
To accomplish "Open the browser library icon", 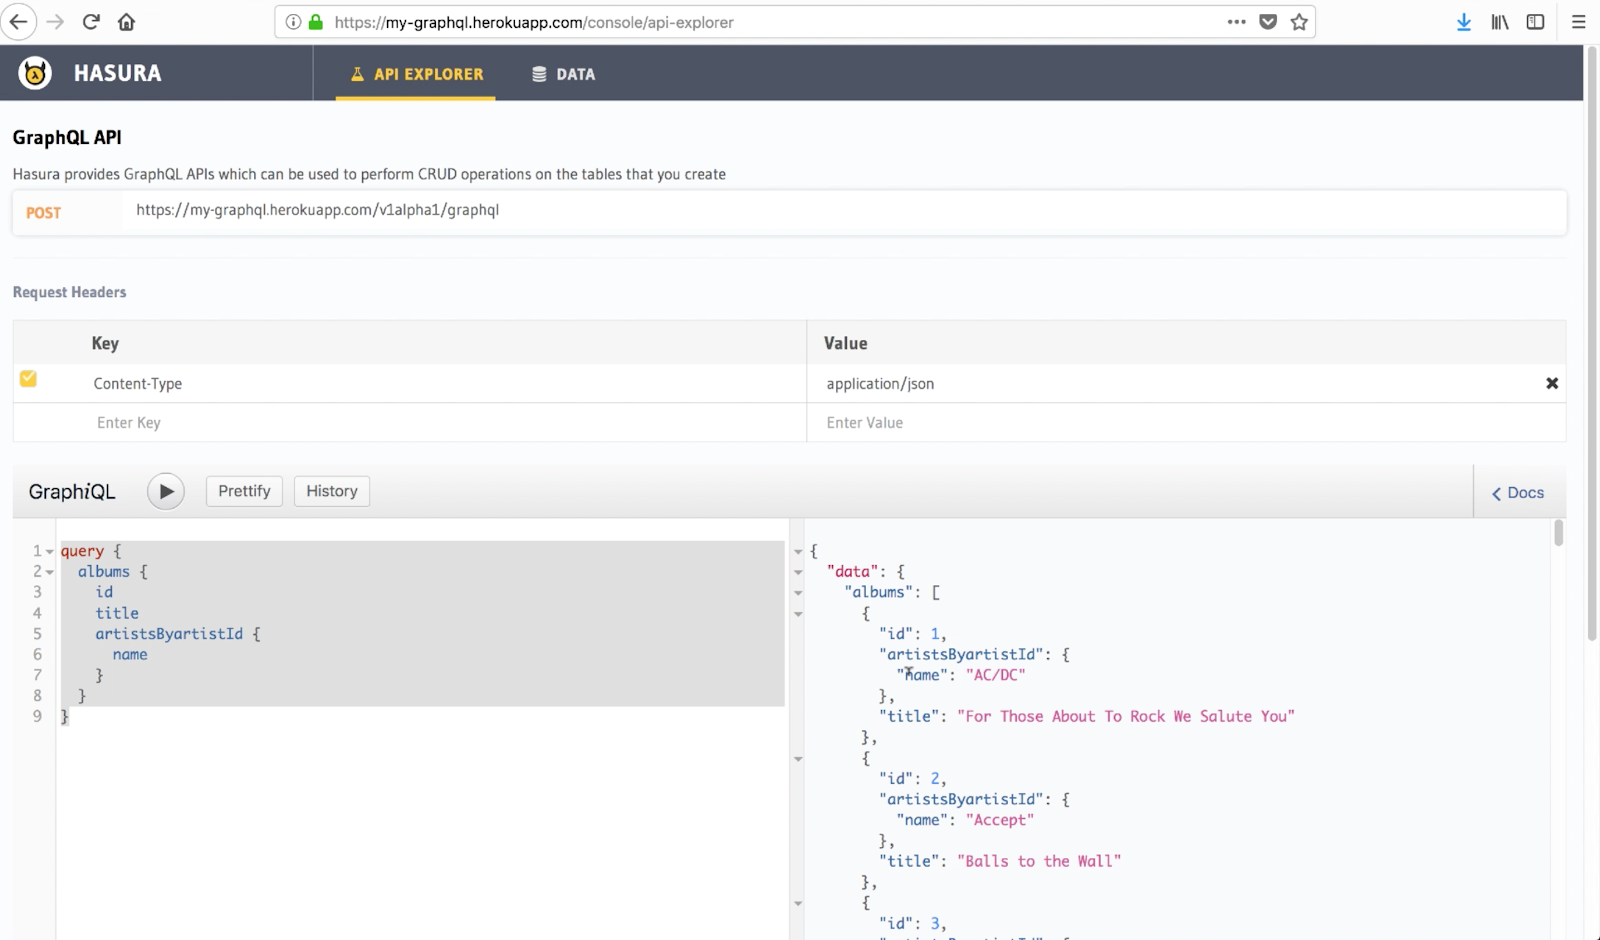I will click(1499, 21).
